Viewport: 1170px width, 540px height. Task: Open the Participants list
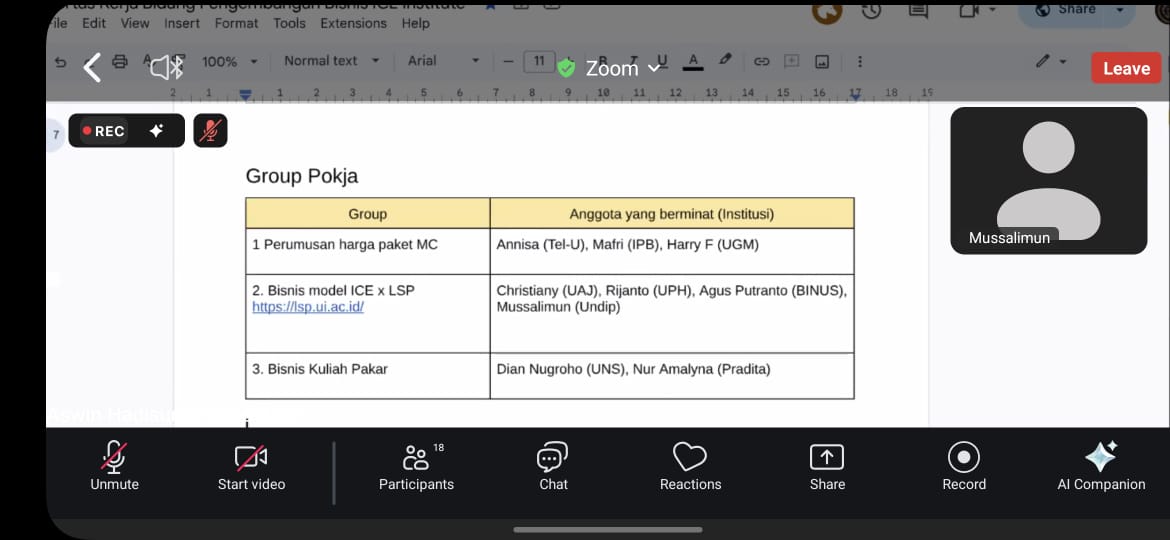click(x=416, y=467)
